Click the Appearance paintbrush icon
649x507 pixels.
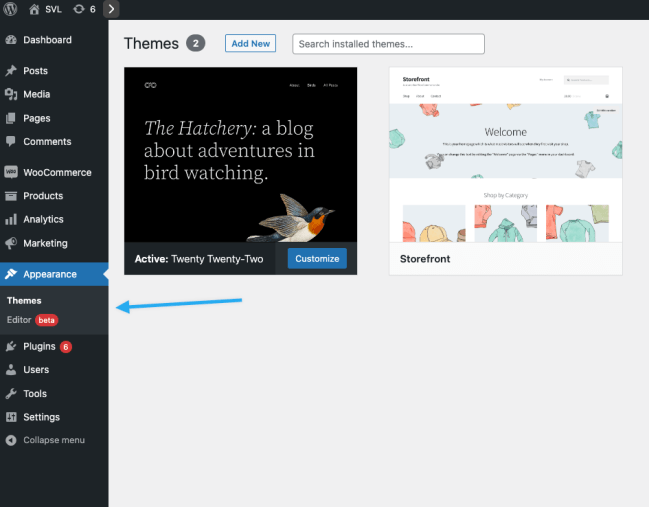click(x=11, y=274)
